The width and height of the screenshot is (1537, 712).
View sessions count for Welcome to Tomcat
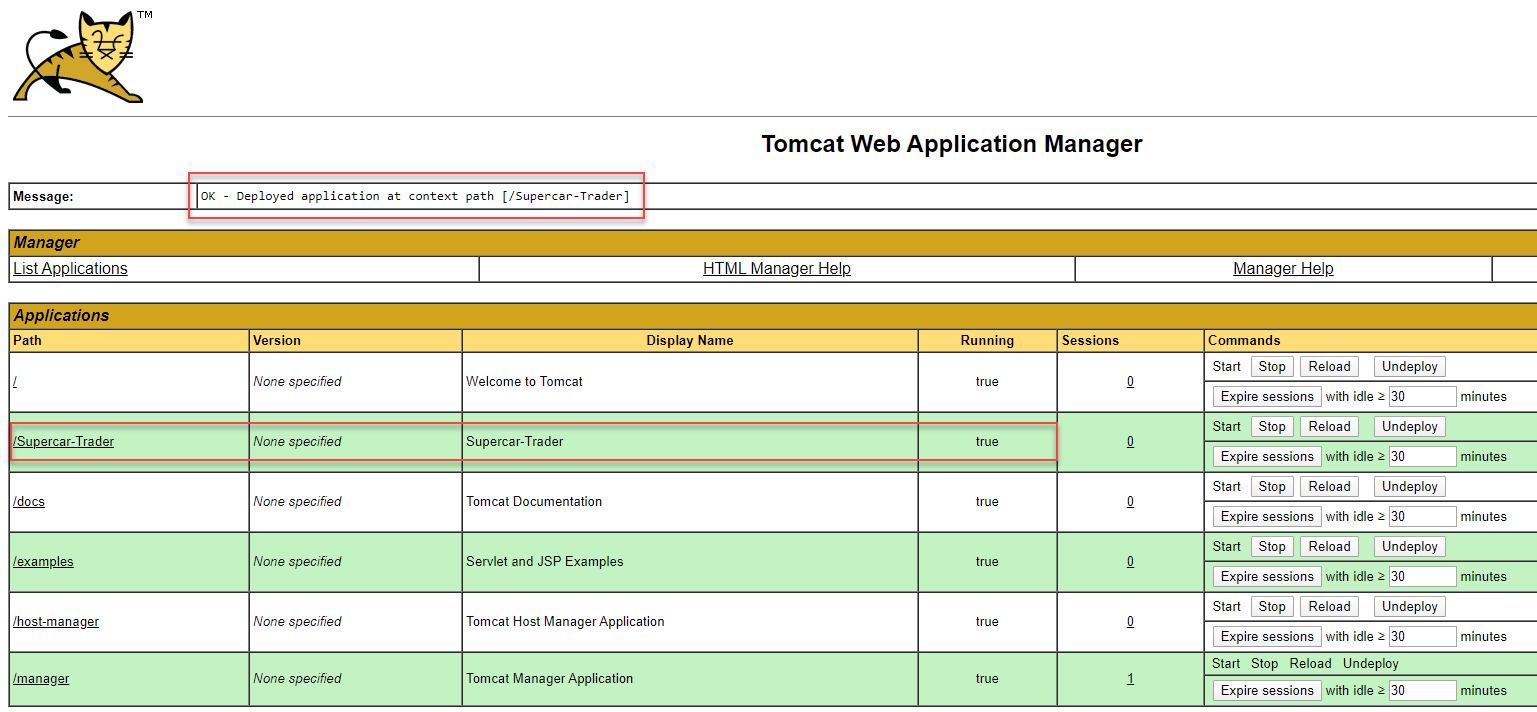tap(1130, 381)
